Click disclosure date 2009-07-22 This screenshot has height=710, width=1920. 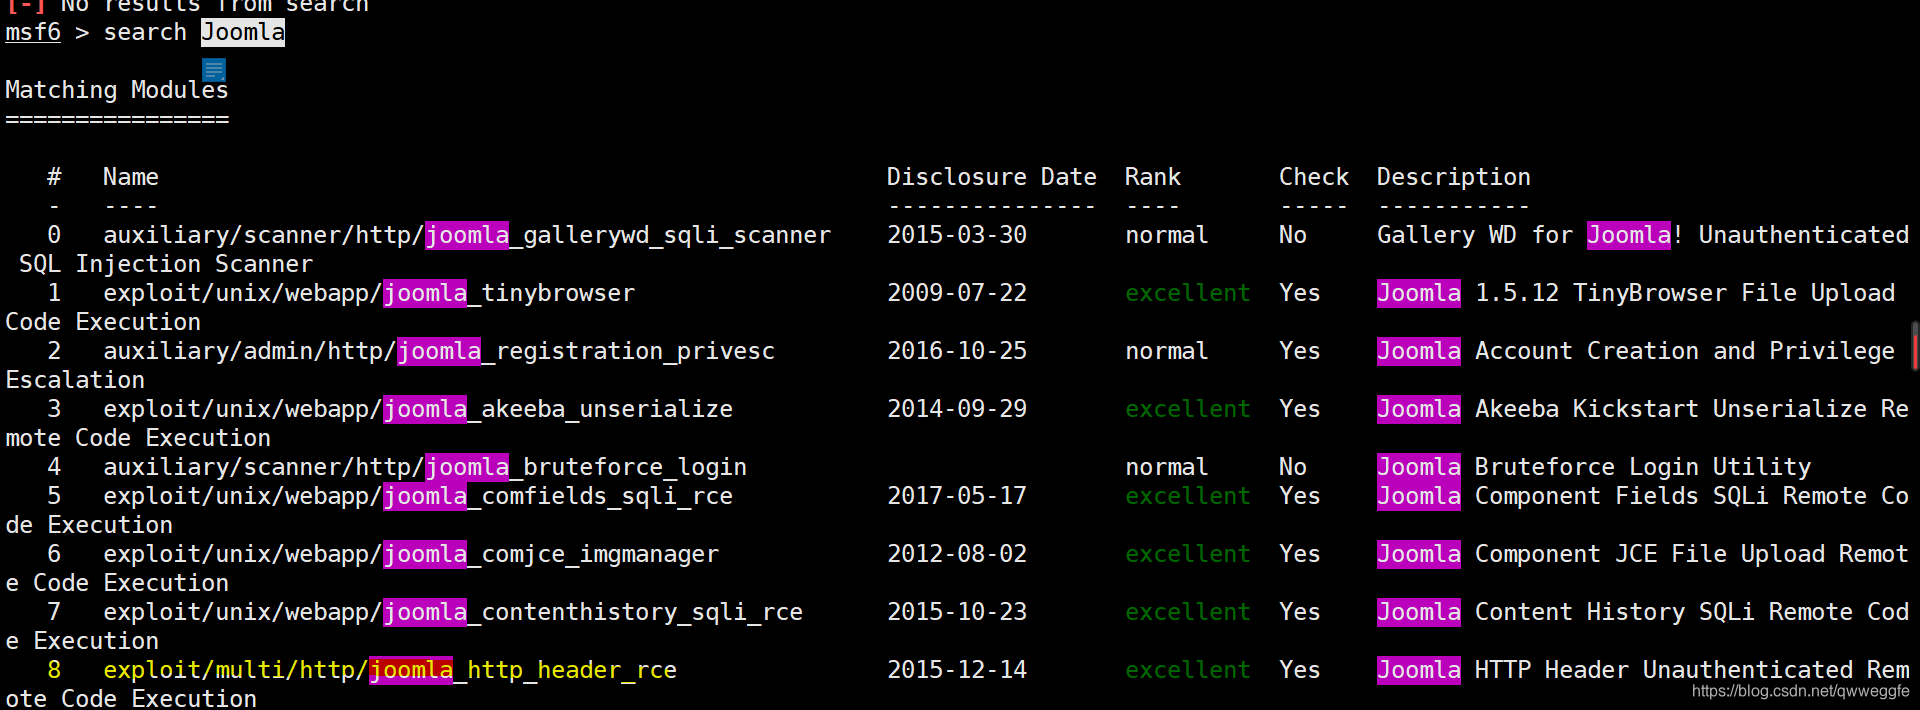(x=957, y=293)
